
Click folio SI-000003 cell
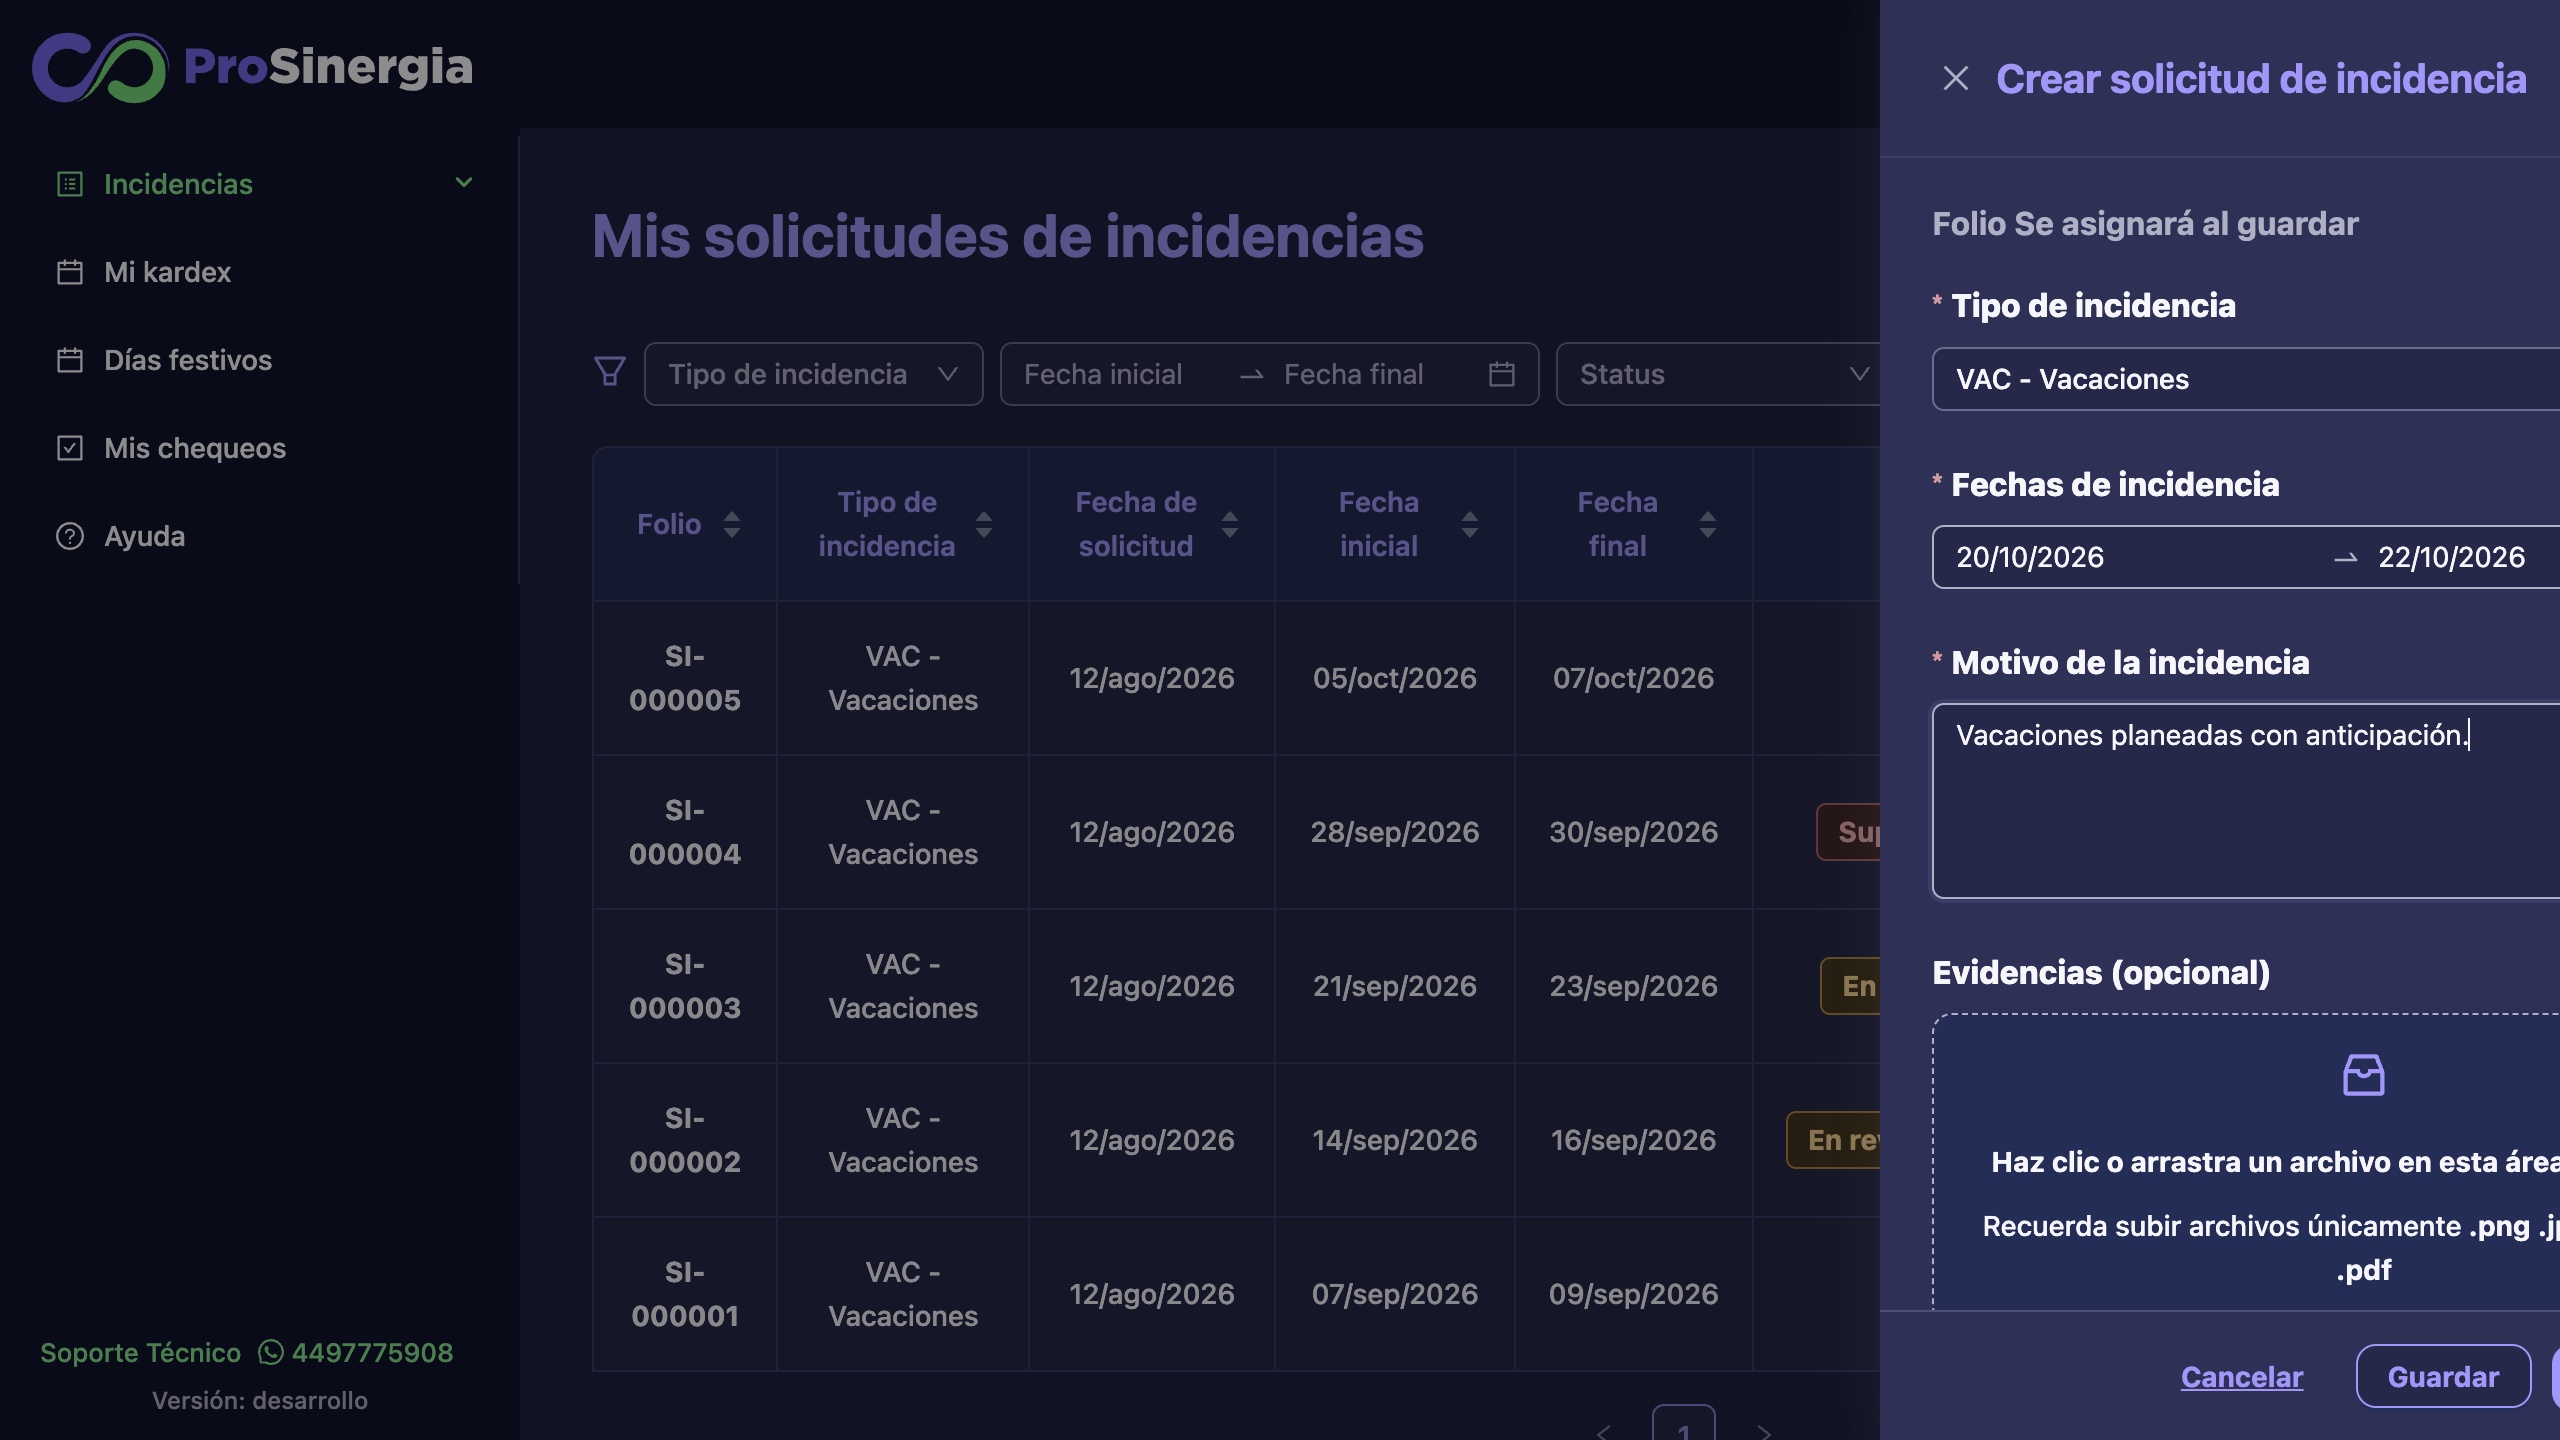click(685, 986)
